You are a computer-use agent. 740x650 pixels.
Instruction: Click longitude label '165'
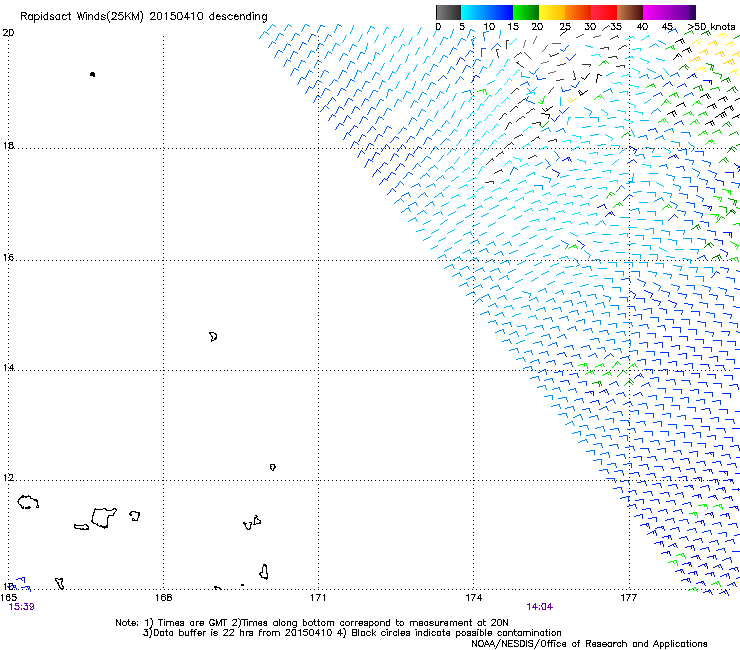coord(8,597)
